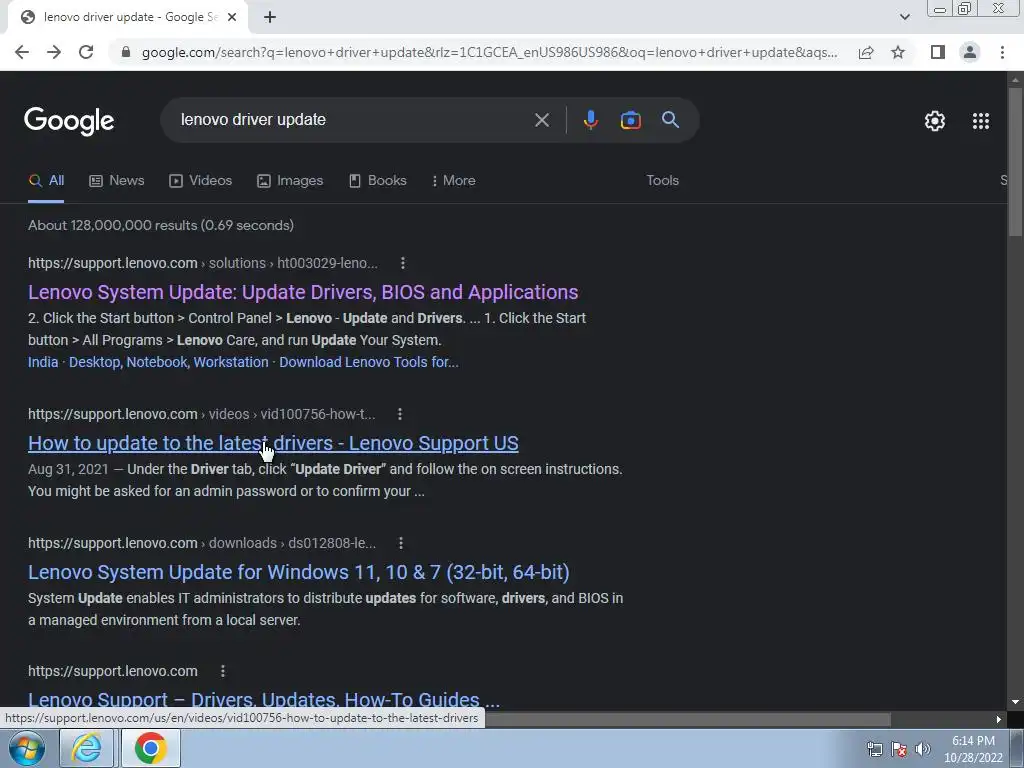Open the Action Center flag icon
1024x768 pixels.
pos(899,749)
